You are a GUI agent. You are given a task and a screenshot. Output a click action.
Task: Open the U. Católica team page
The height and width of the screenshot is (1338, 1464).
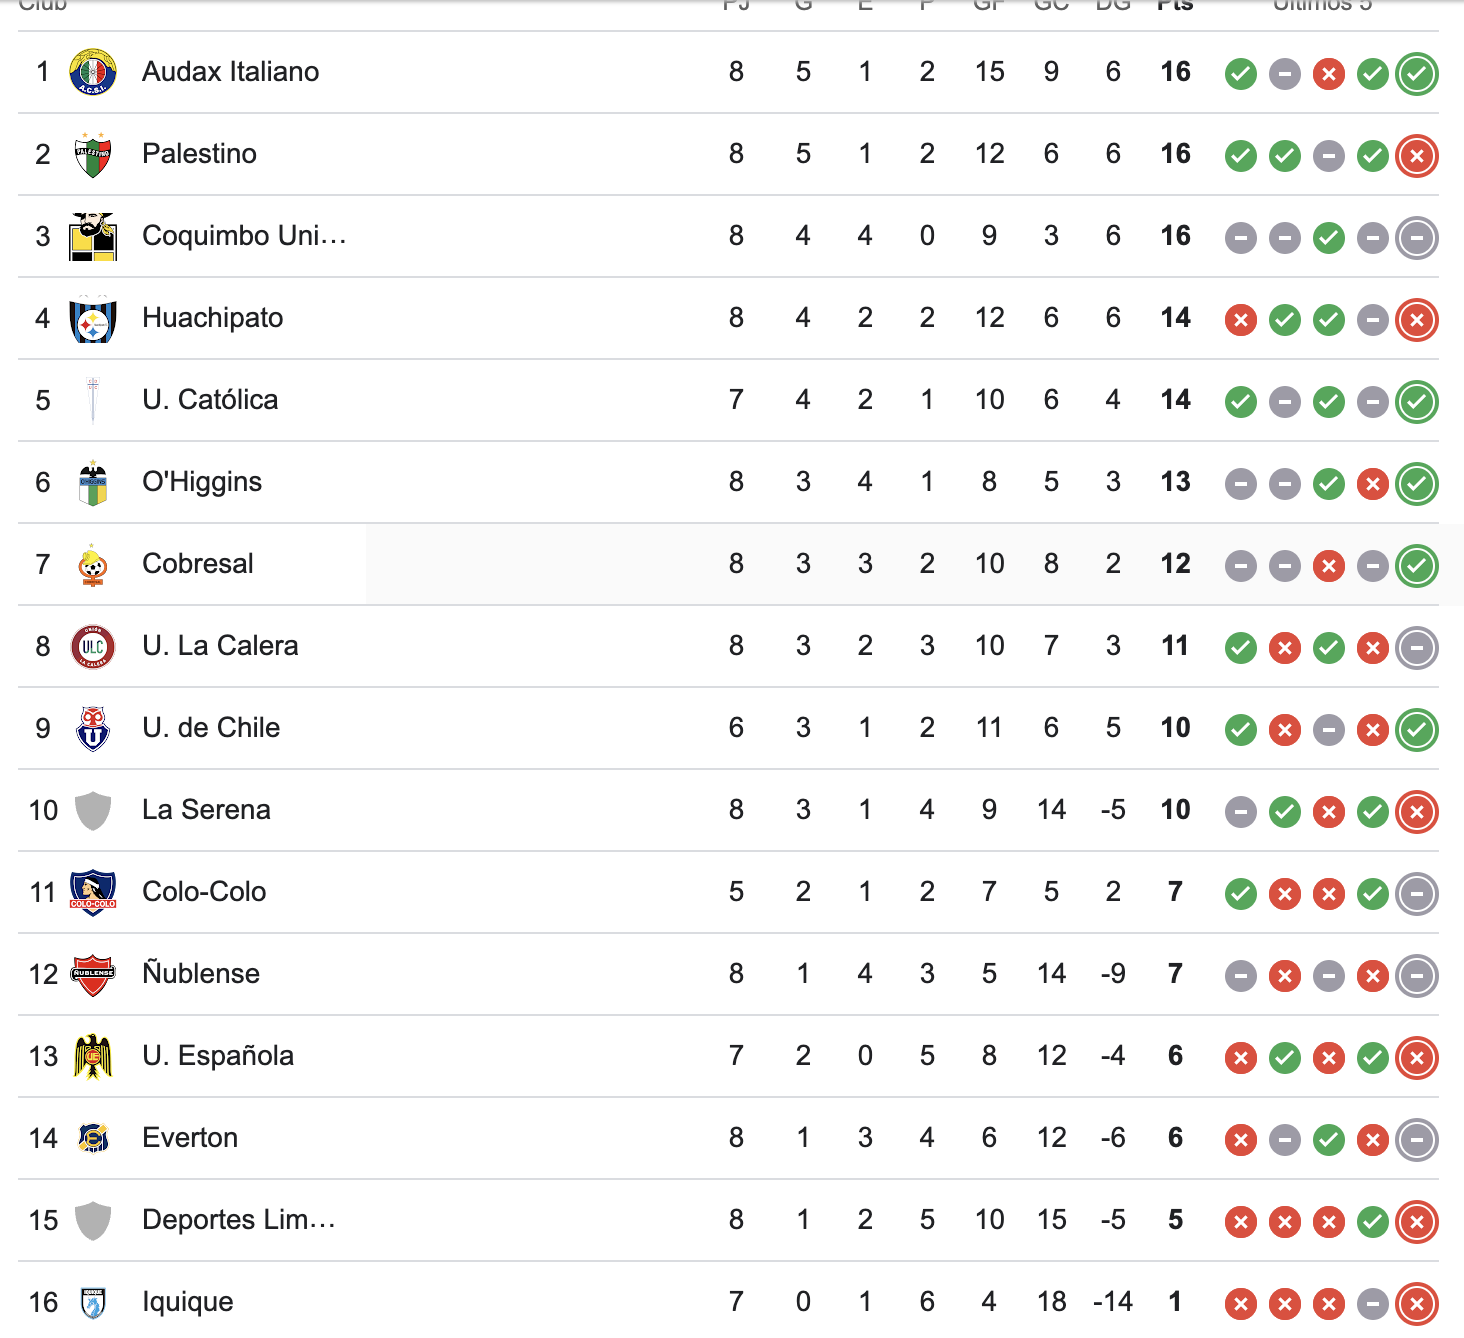211,400
